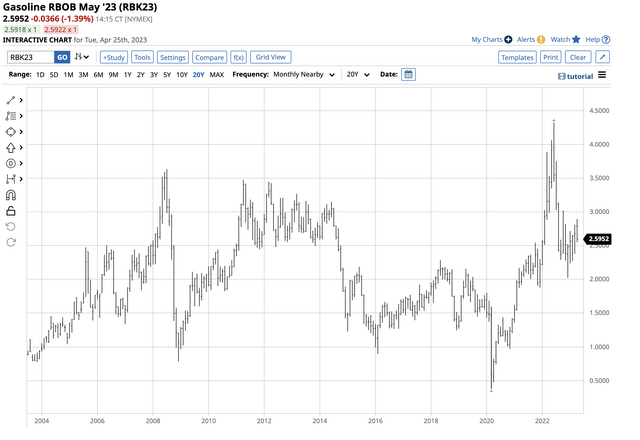Select the 2Y range
The height and width of the screenshot is (440, 640).
tap(140, 75)
